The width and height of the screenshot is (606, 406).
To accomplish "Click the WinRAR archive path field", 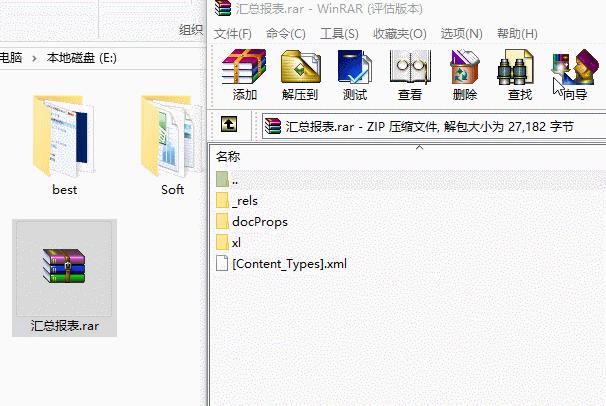I will [x=434, y=126].
